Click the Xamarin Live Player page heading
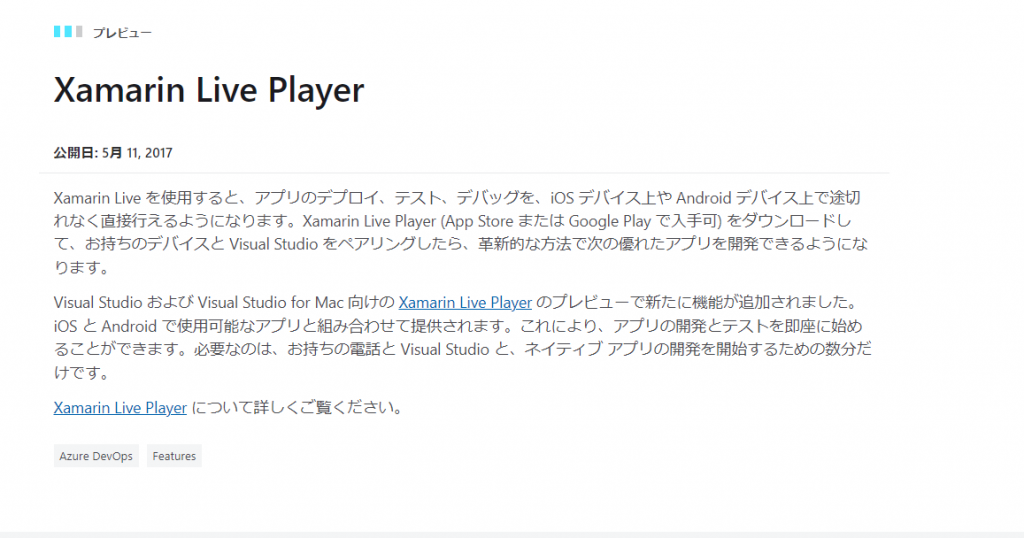Image resolution: width=1024 pixels, height=538 pixels. pos(209,90)
